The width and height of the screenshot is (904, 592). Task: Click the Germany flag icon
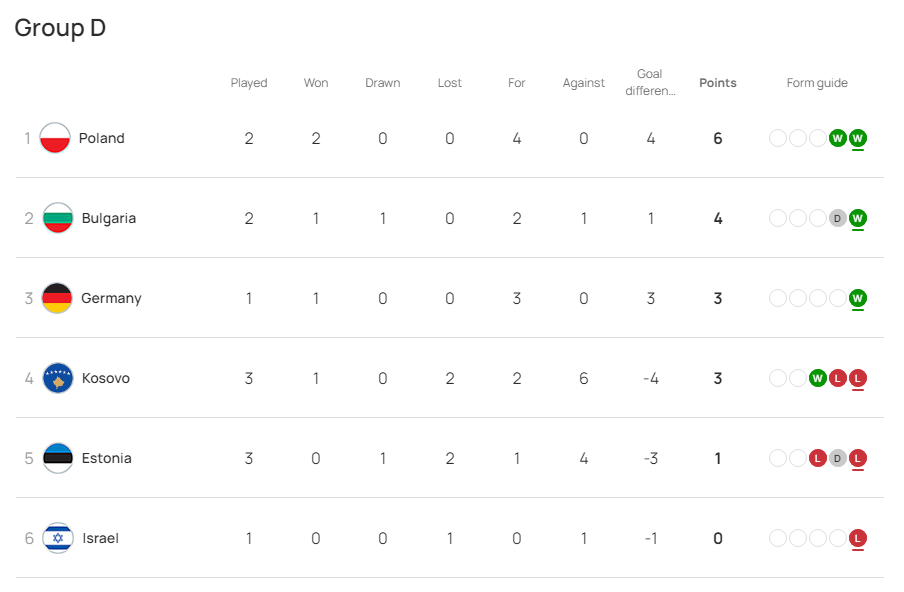(57, 298)
